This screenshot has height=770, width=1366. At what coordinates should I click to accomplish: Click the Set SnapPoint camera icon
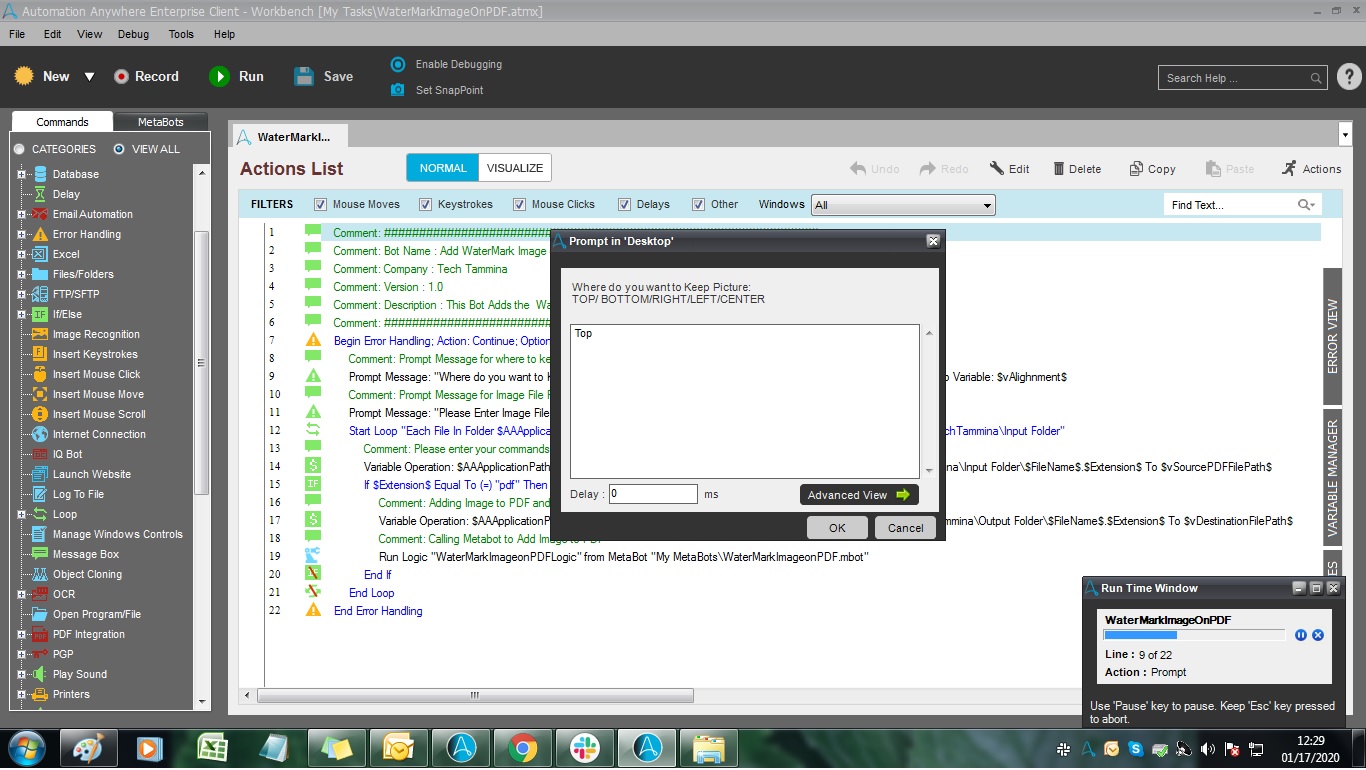click(397, 90)
